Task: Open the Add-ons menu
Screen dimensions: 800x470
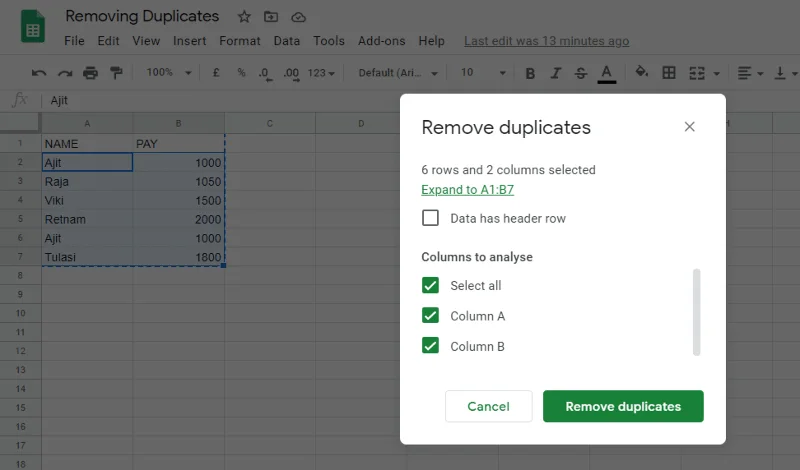Action: point(382,41)
